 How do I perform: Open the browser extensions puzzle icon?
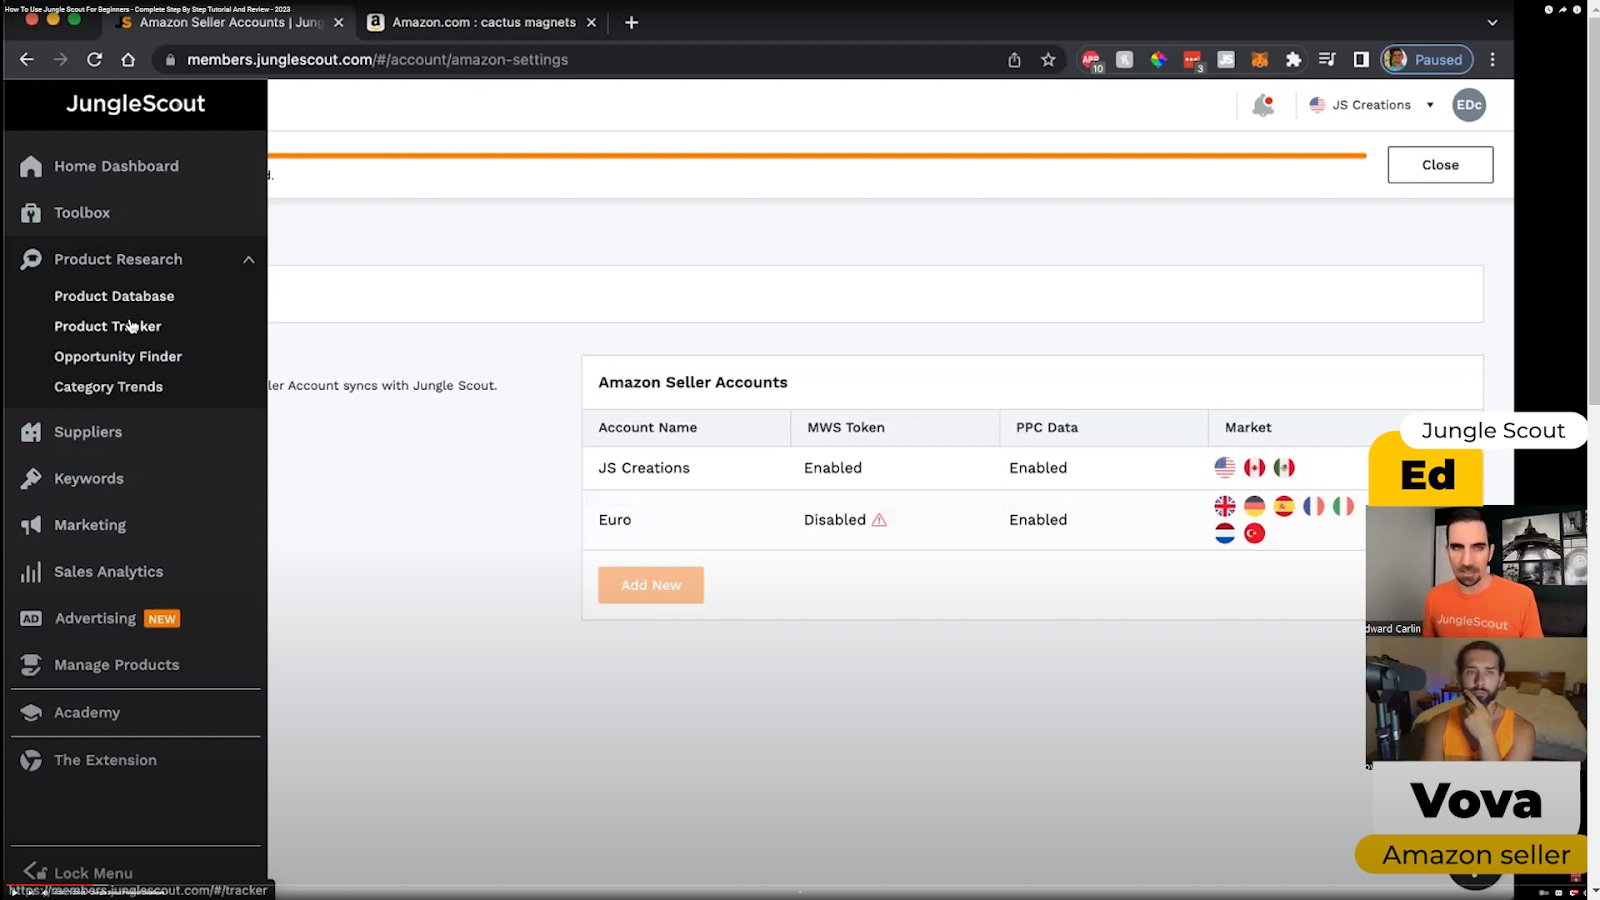[1293, 60]
